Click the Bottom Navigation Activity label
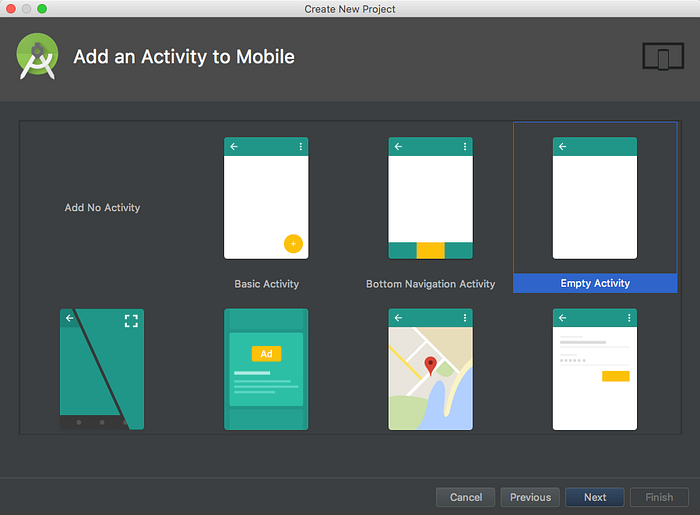The width and height of the screenshot is (700, 515). pyautogui.click(x=430, y=284)
